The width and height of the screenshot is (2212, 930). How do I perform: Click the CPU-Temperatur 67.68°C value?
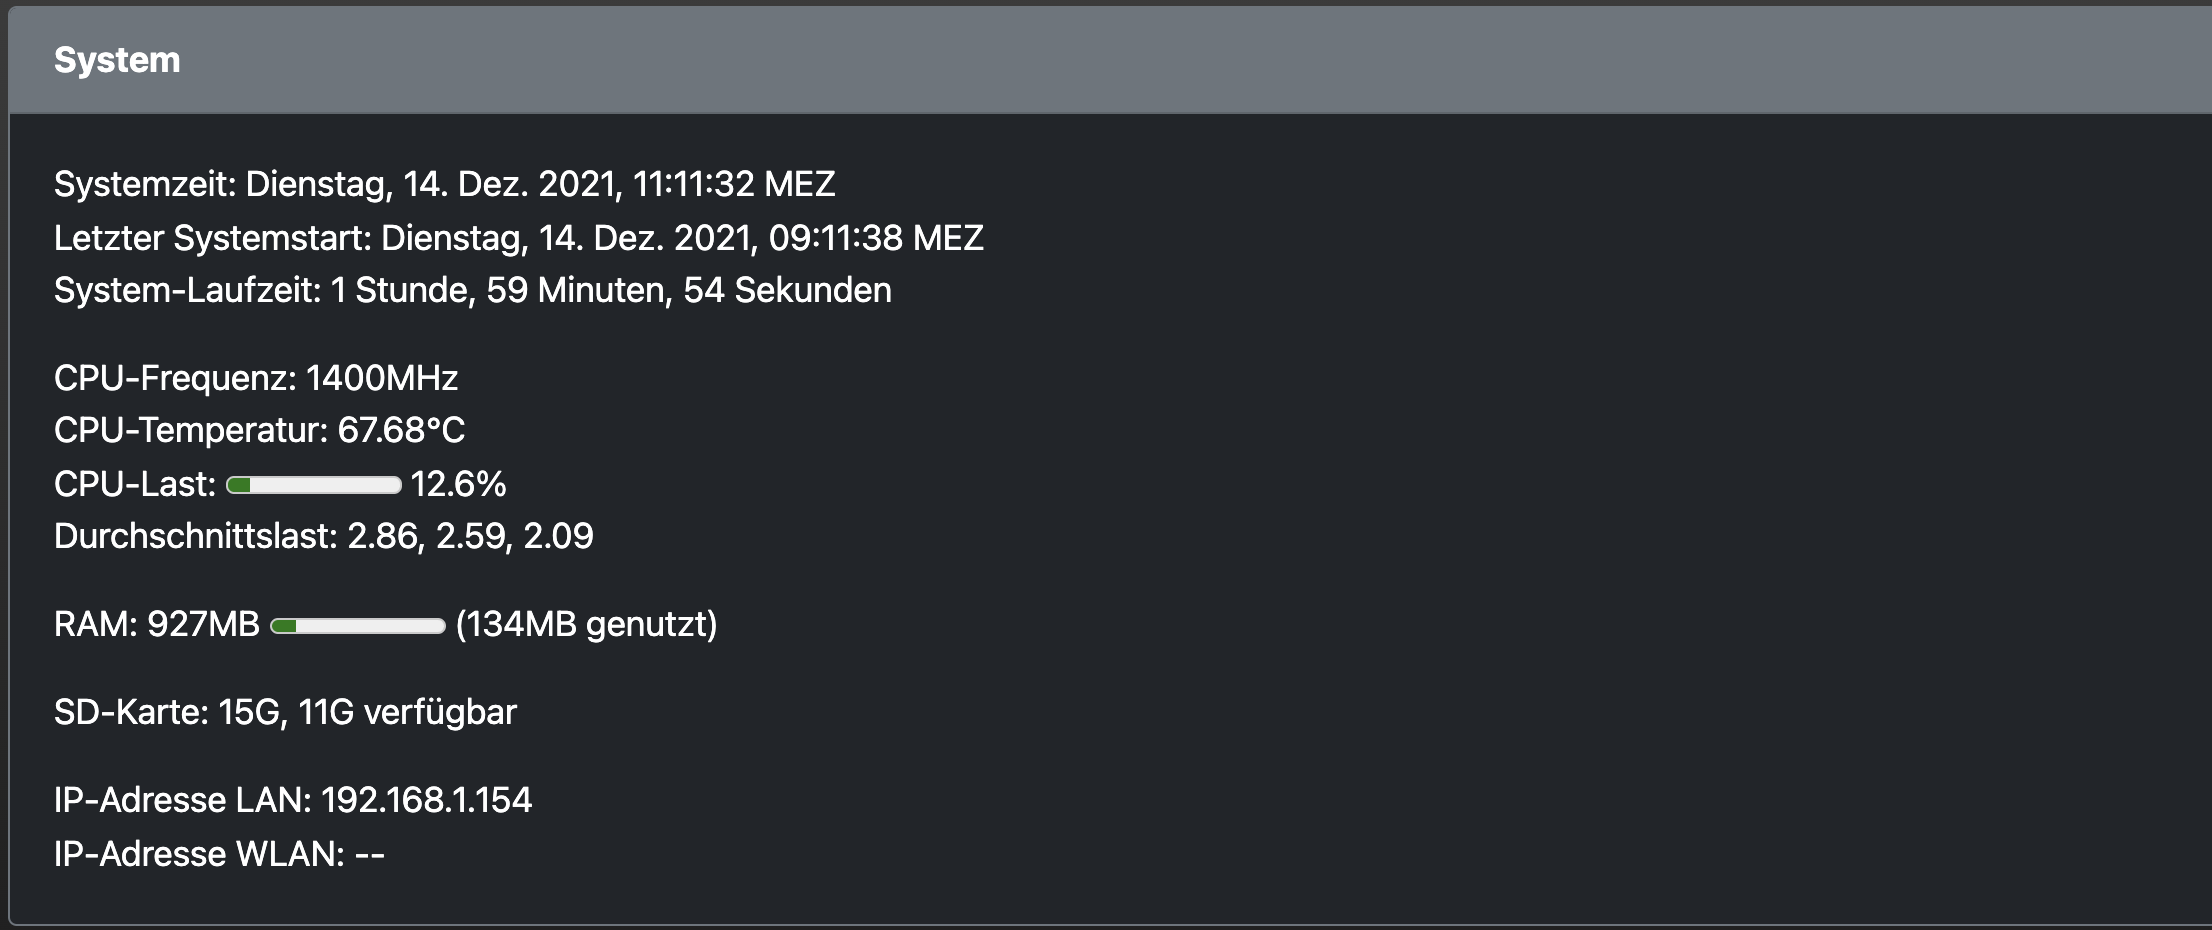tap(401, 430)
